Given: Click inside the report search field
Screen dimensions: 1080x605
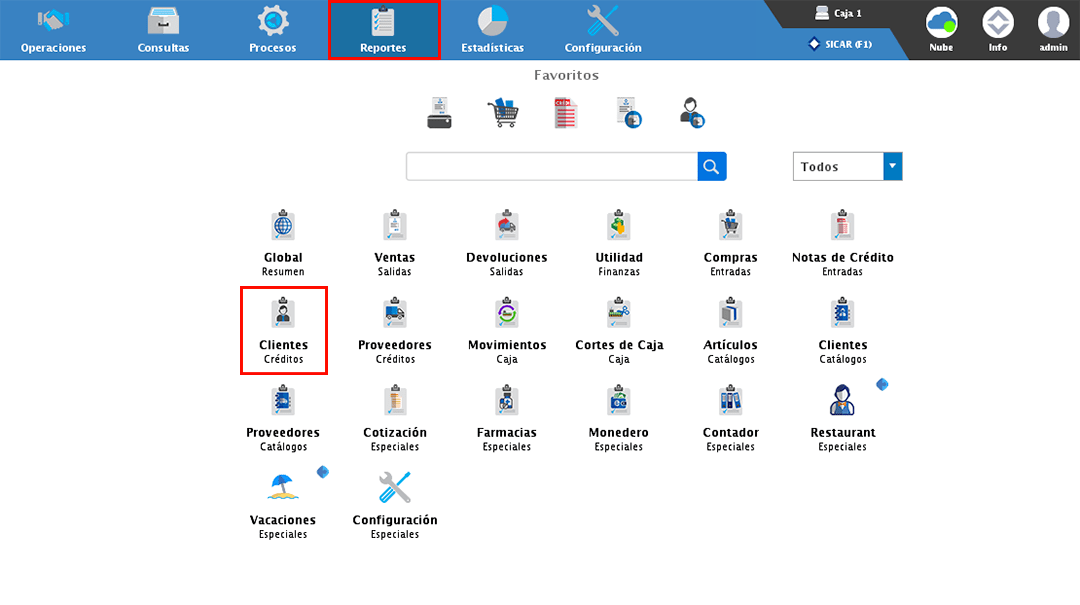Looking at the screenshot, I should point(550,167).
